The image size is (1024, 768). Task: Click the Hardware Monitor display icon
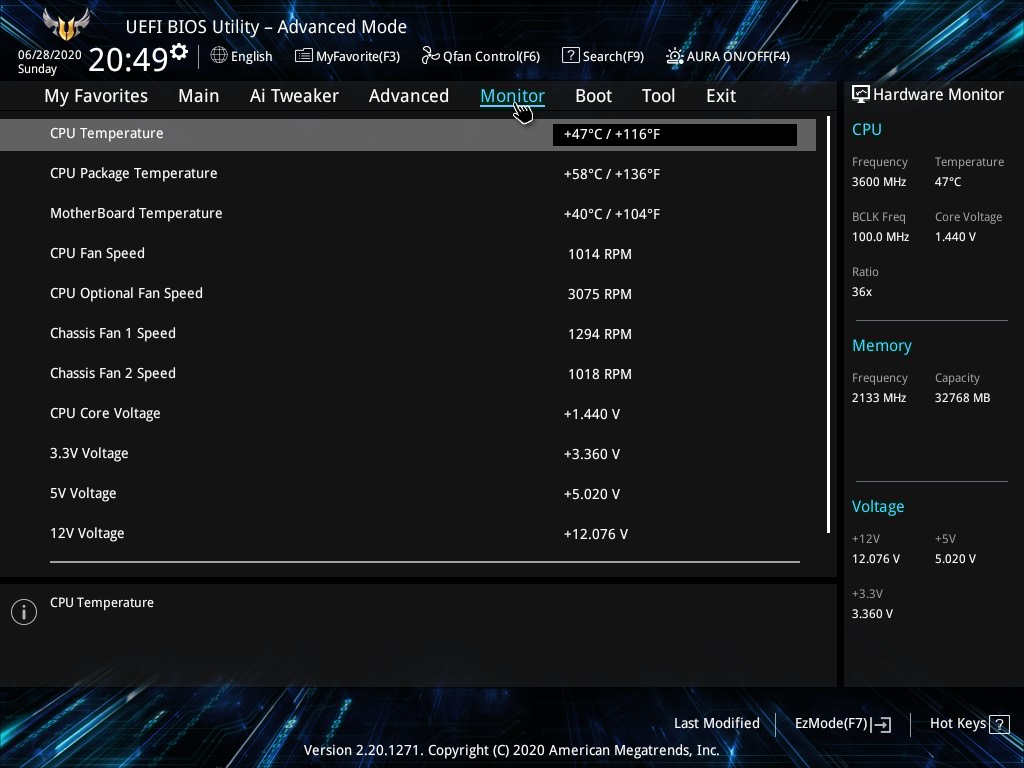click(x=860, y=94)
